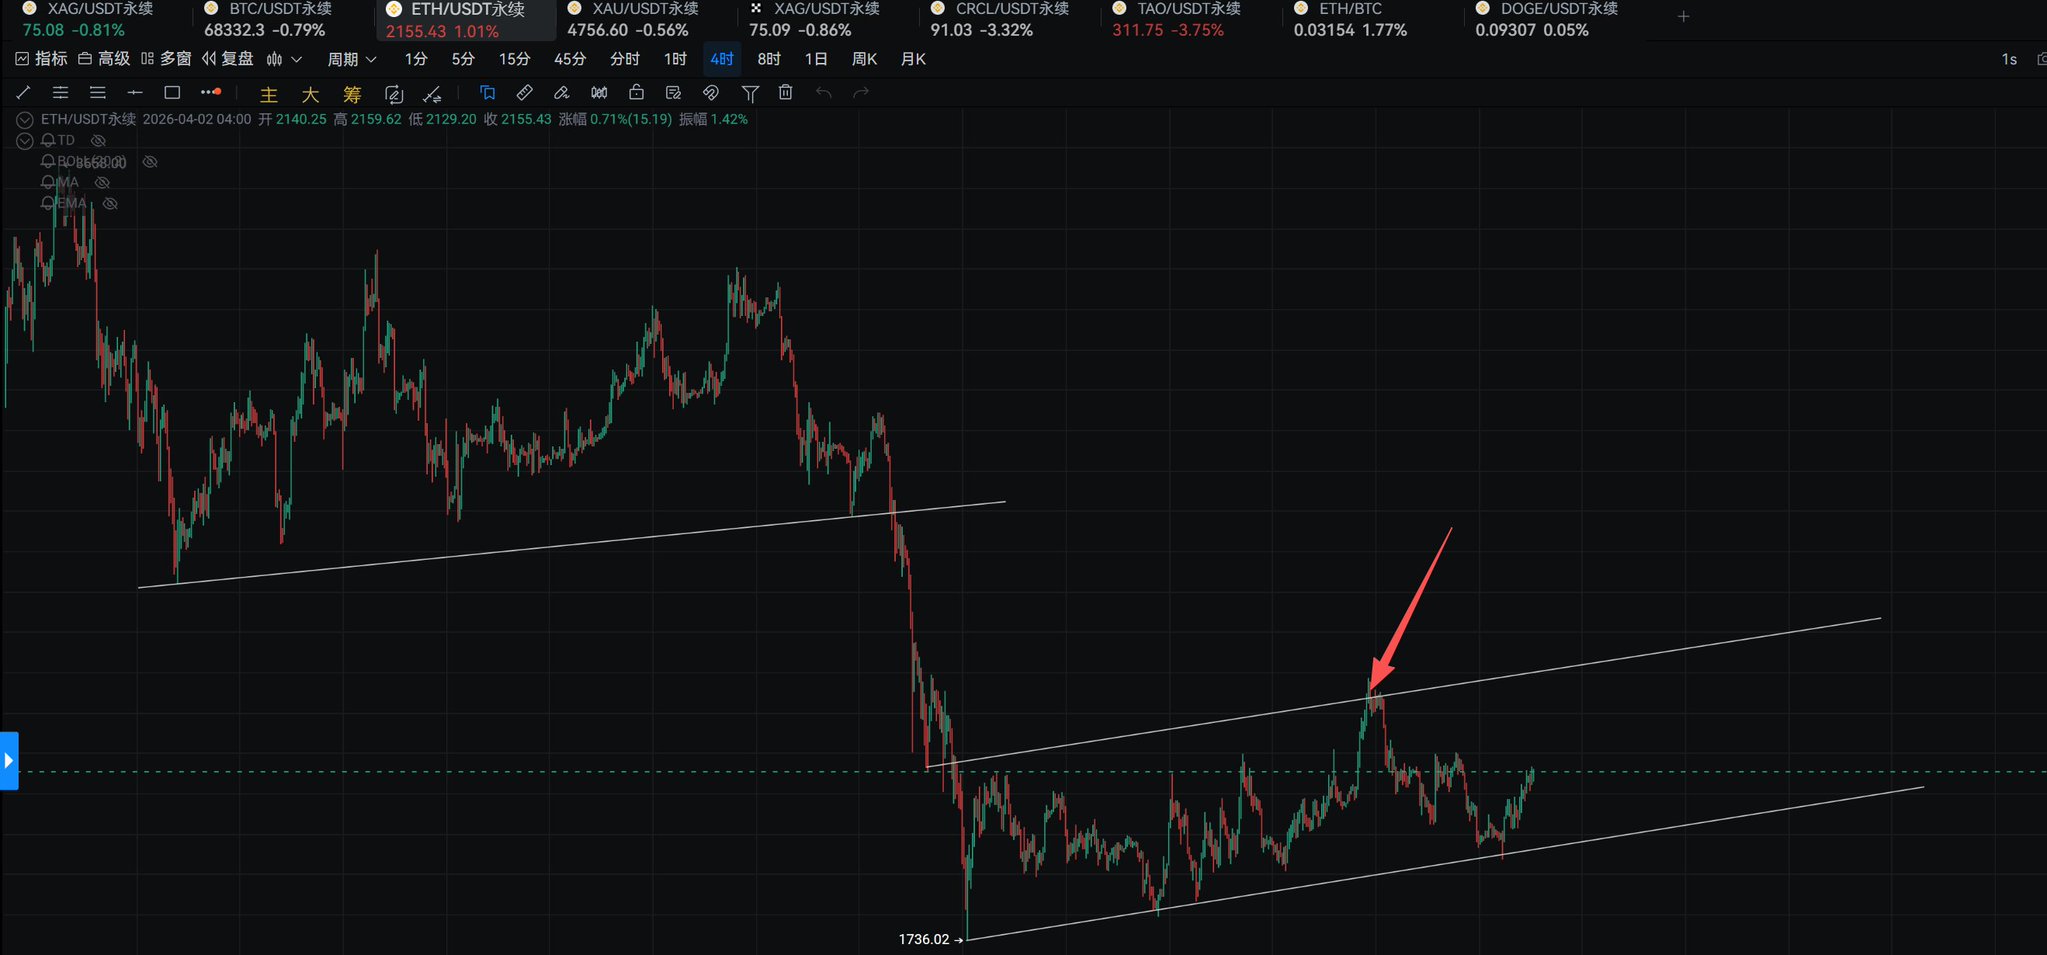2047x955 pixels.
Task: Click the redo arrow
Action: tap(861, 93)
